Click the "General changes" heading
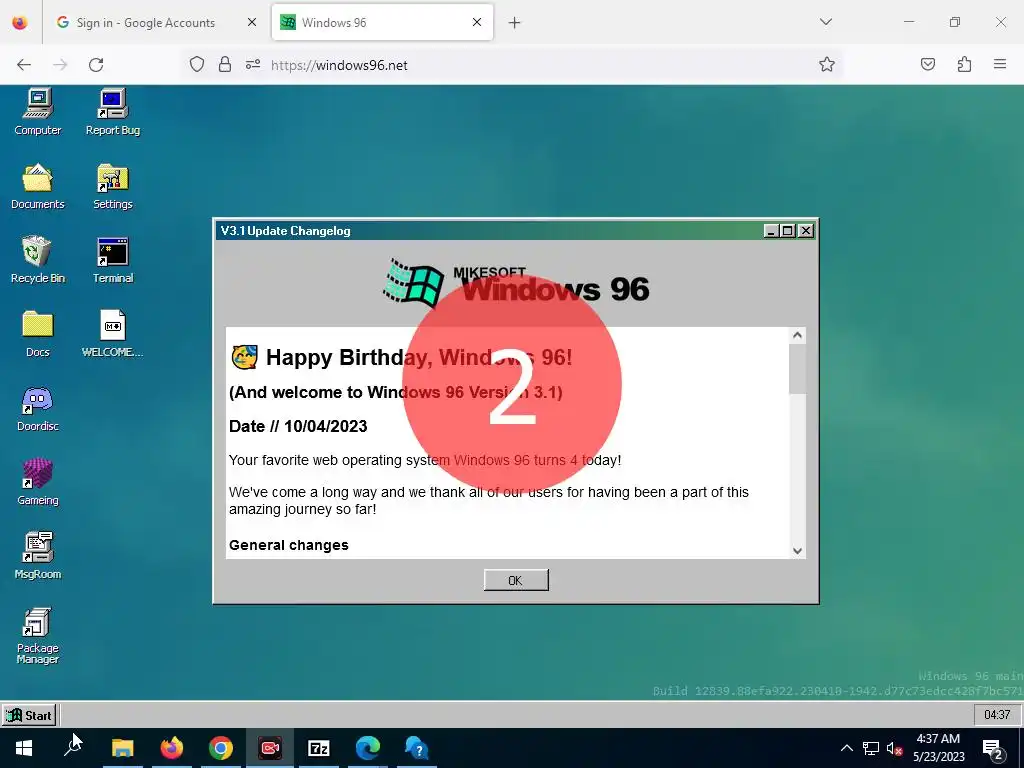This screenshot has height=768, width=1024. pyautogui.click(x=289, y=545)
